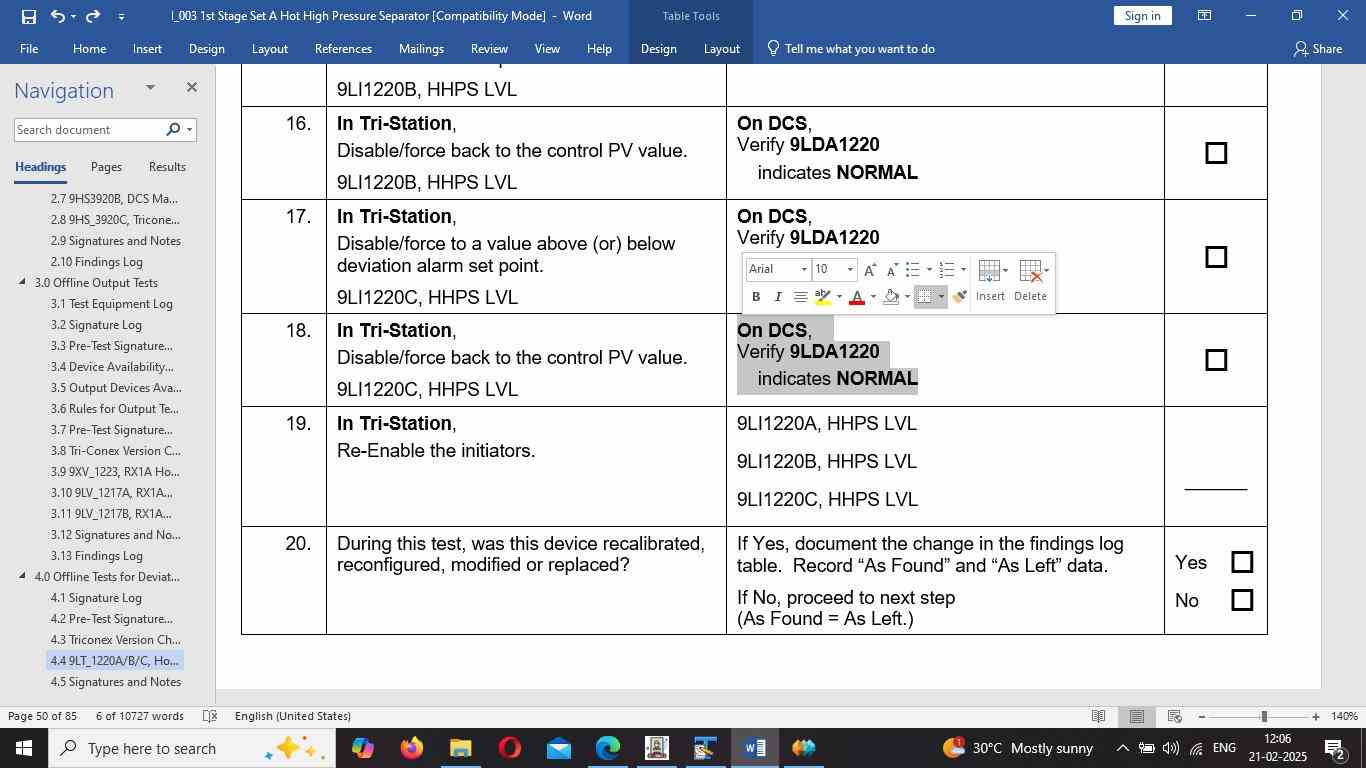Open the font size dropdown showing 10
The height and width of the screenshot is (768, 1366).
click(x=850, y=270)
